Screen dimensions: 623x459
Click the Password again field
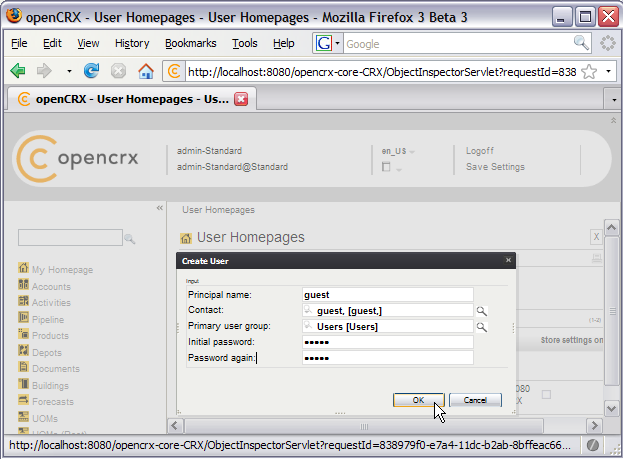pos(388,358)
